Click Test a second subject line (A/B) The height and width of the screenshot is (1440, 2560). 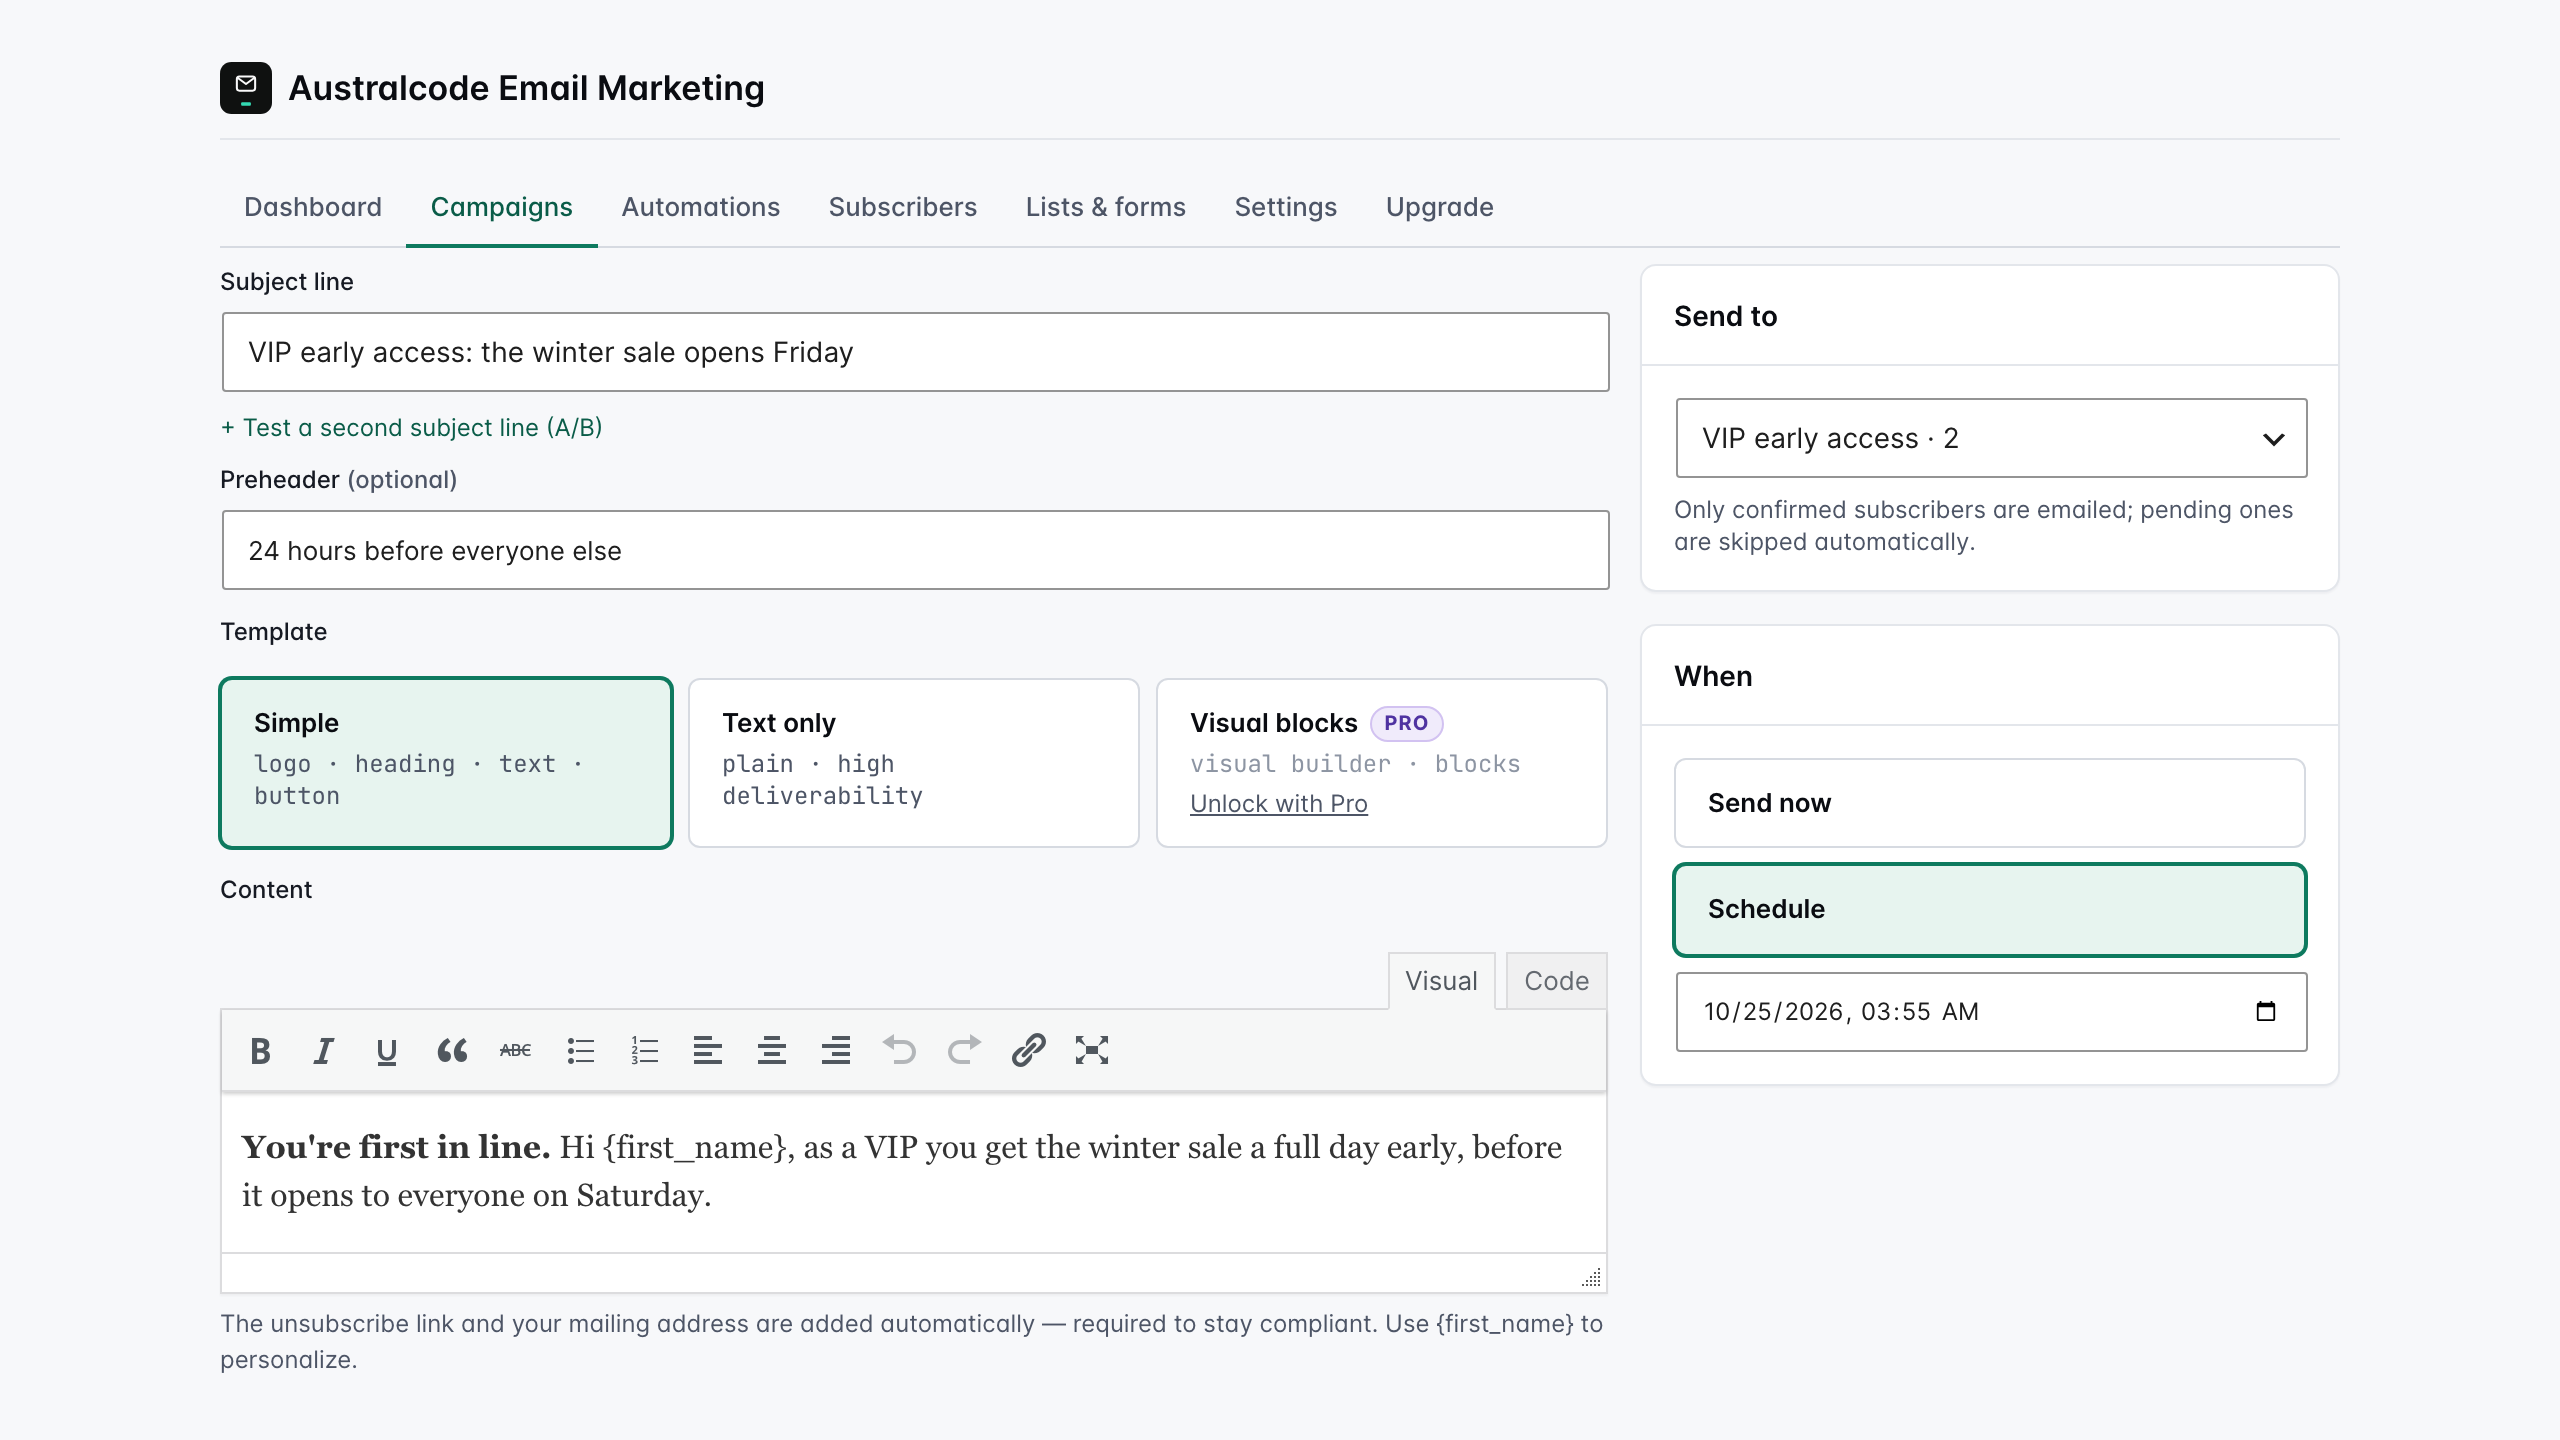412,428
